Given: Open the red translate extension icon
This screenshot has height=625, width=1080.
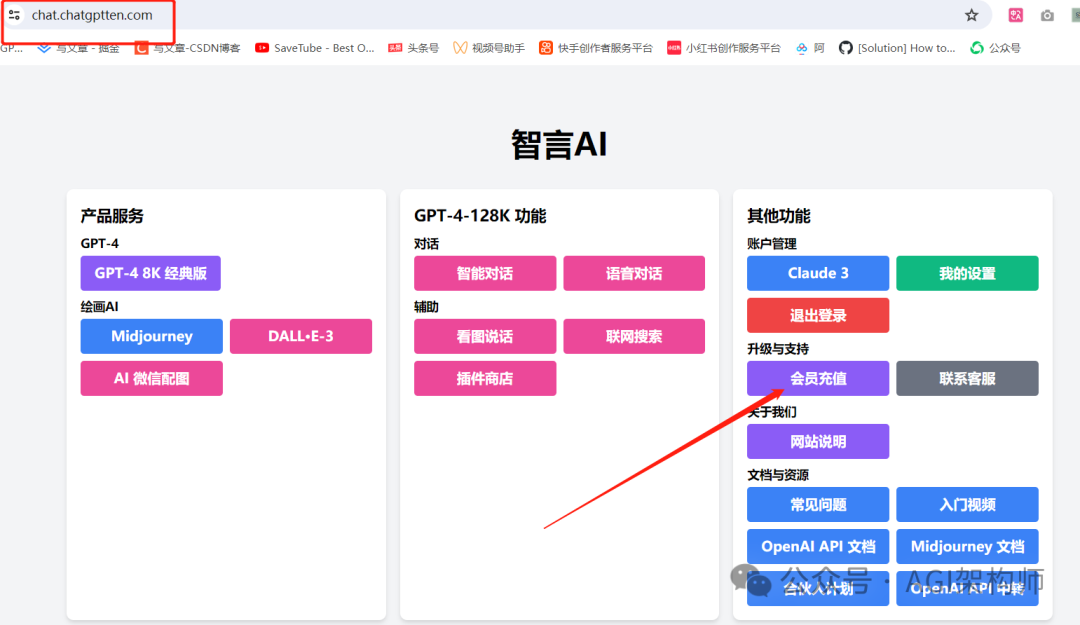Looking at the screenshot, I should 1015,15.
